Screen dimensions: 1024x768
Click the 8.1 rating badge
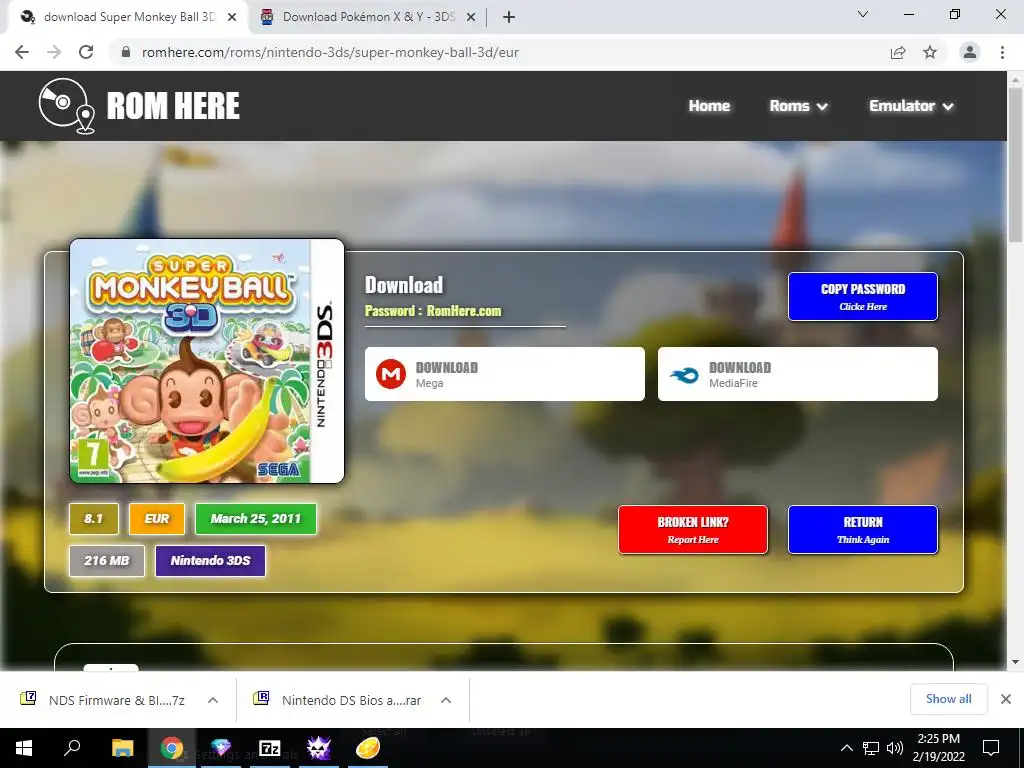(x=94, y=519)
